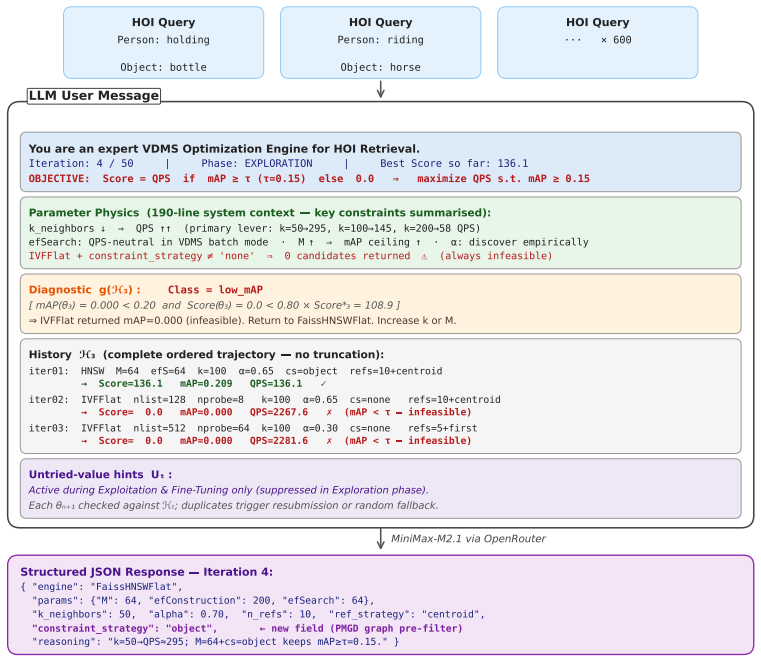Click the constraint_strategy object JSON line
This screenshot has height=662, width=761.
(x=125, y=629)
